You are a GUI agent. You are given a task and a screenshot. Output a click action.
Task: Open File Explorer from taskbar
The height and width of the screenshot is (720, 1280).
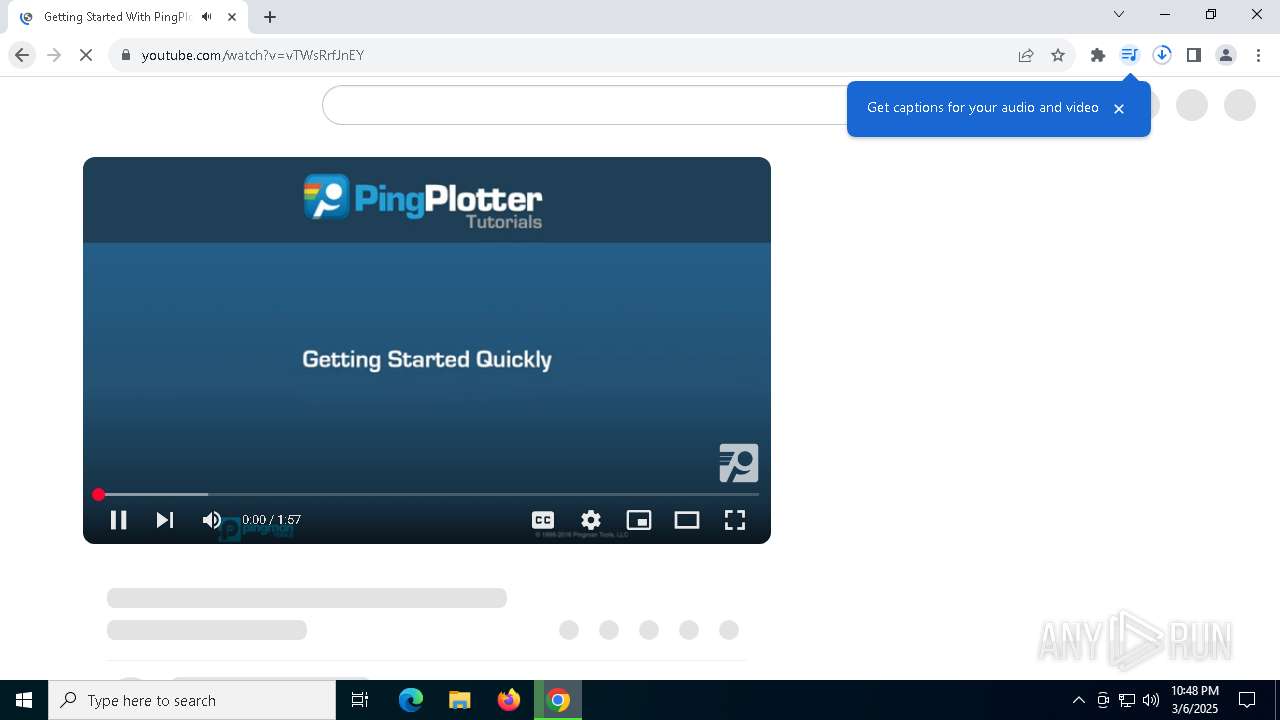460,700
